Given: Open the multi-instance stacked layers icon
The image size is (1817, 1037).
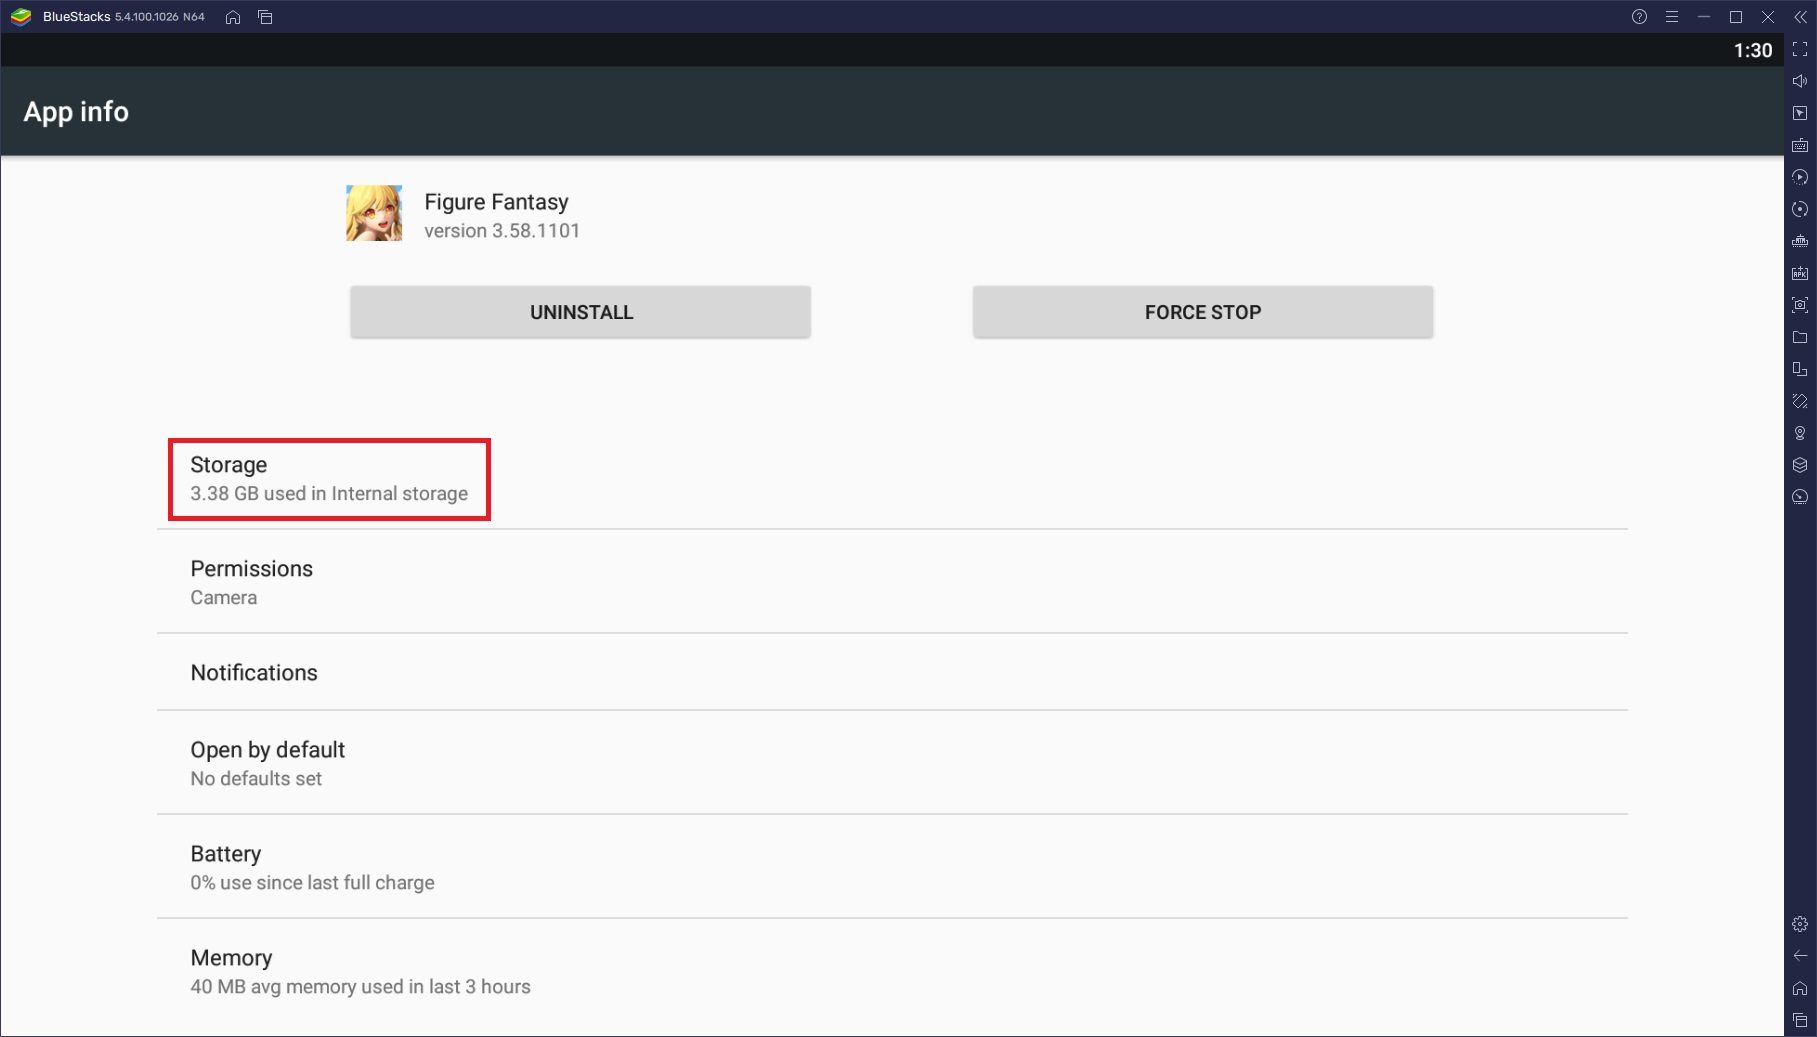Looking at the screenshot, I should pos(1800,465).
